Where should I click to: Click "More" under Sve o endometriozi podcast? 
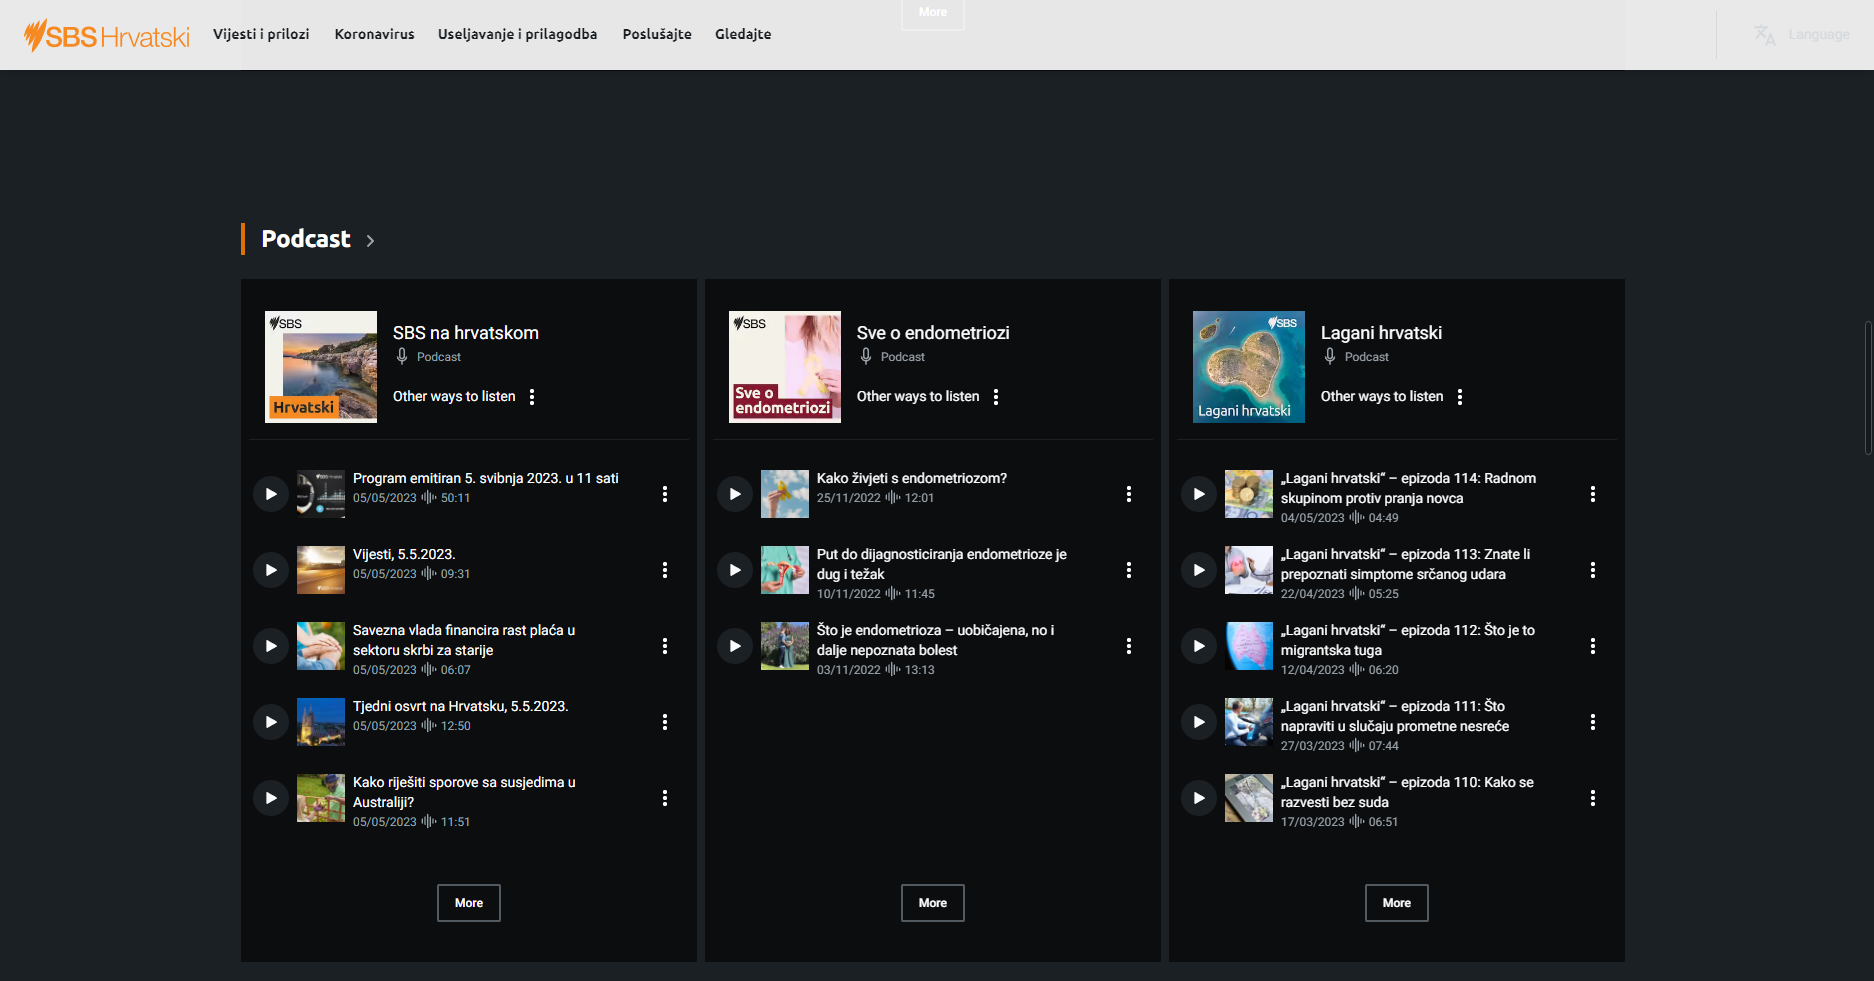pos(932,902)
